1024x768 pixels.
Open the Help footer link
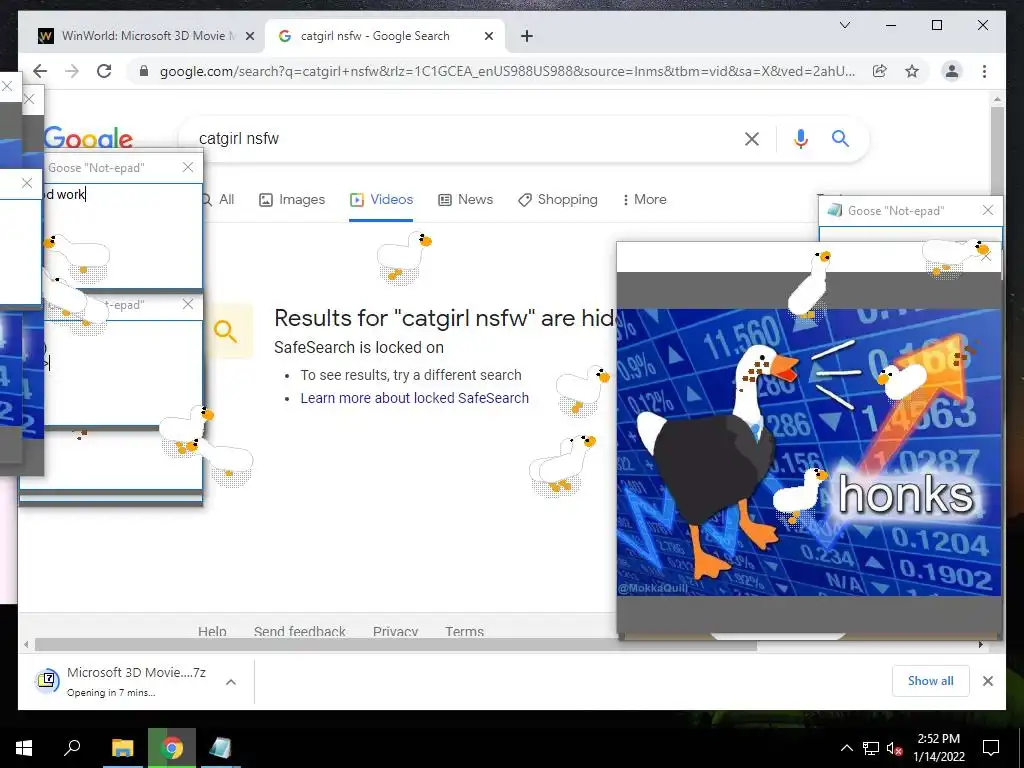coord(212,632)
